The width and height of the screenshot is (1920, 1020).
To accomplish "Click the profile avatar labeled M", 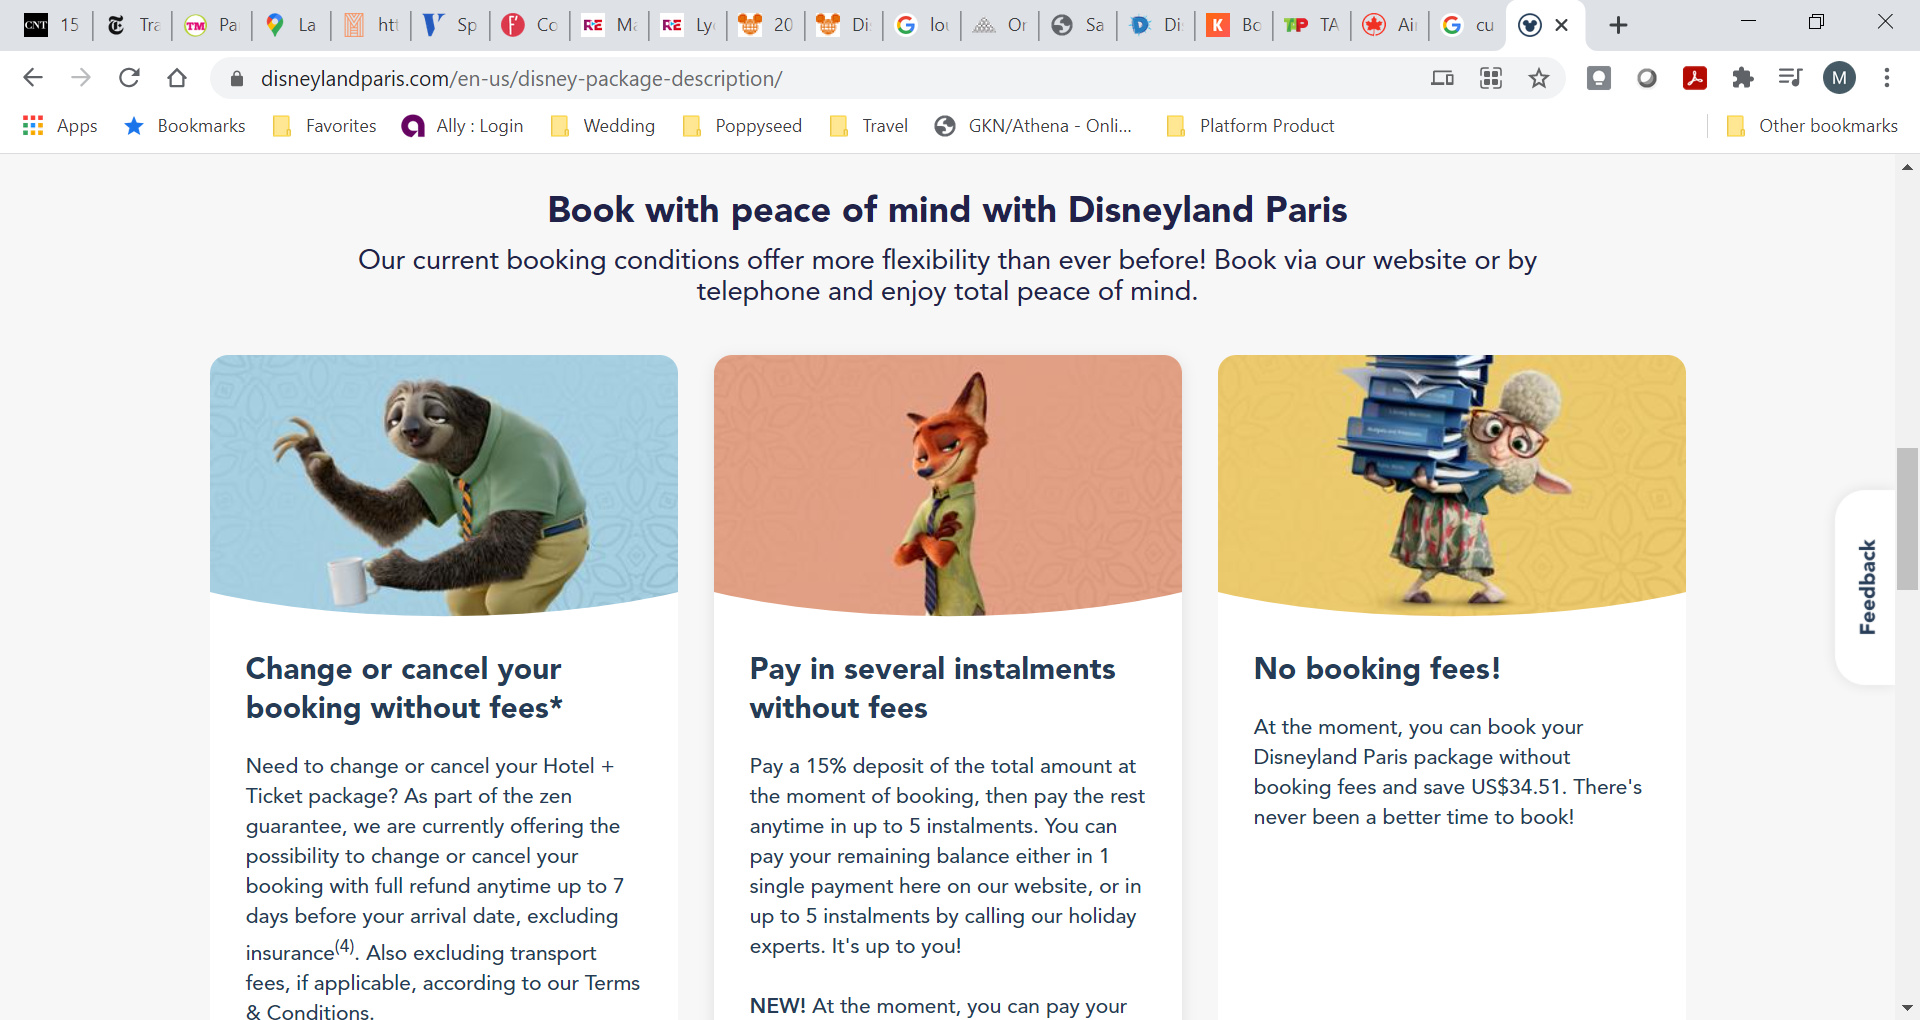I will coord(1839,78).
